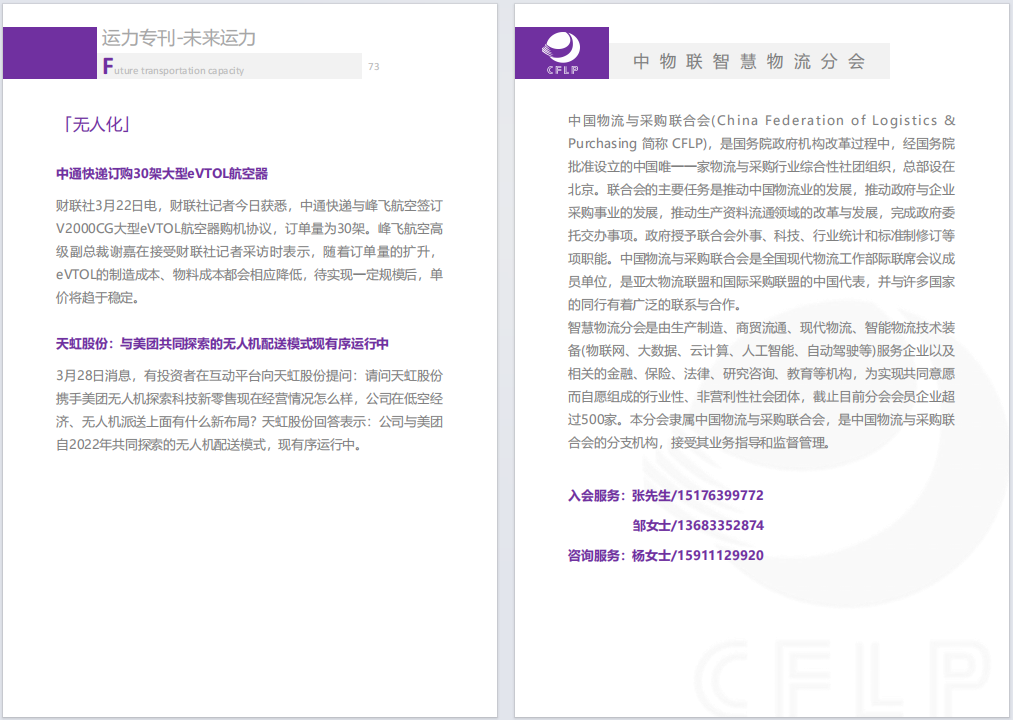Click the contact line '咨询服务：杨女士/15911129920'
1013x720 pixels.
(665, 555)
